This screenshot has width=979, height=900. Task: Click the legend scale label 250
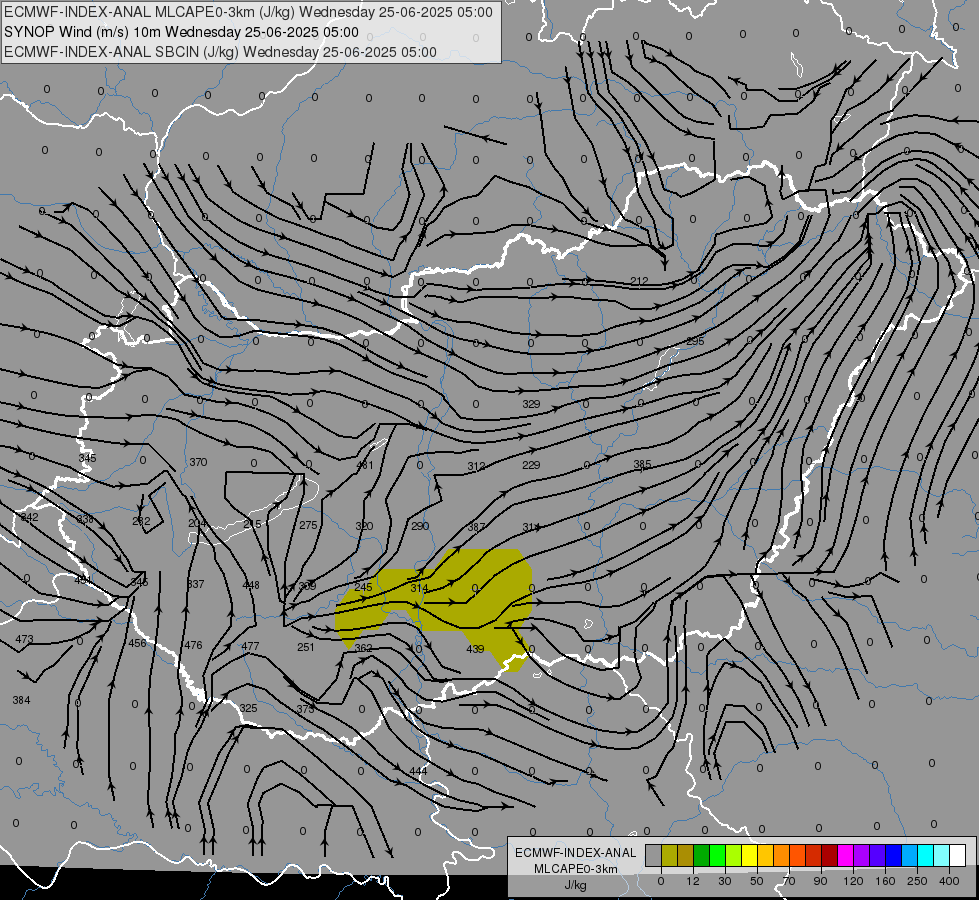coord(917,881)
